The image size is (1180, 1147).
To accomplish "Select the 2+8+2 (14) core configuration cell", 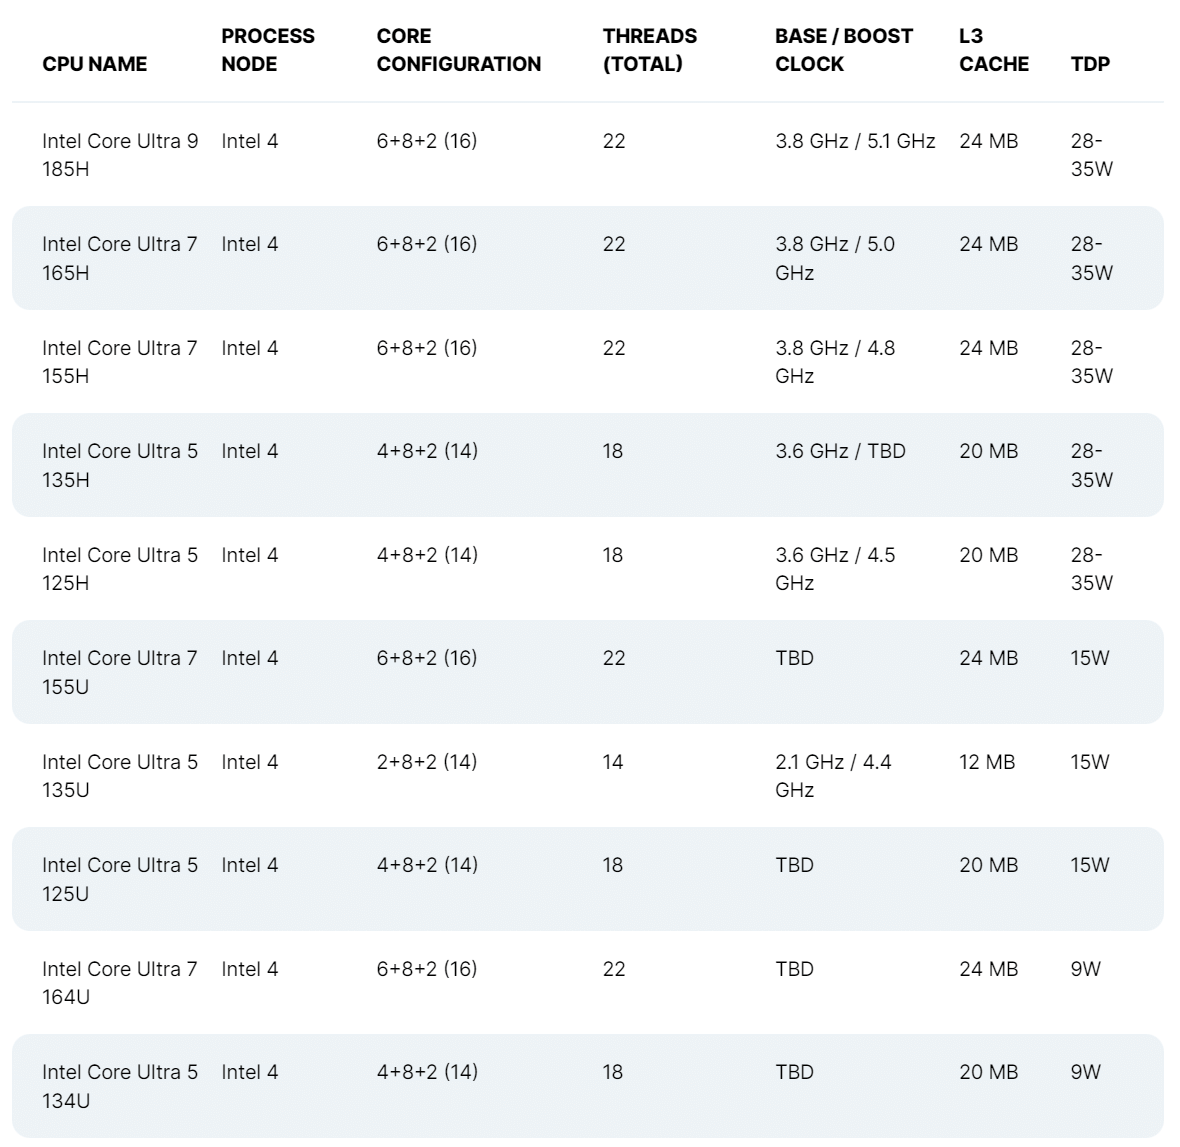I will click(427, 762).
